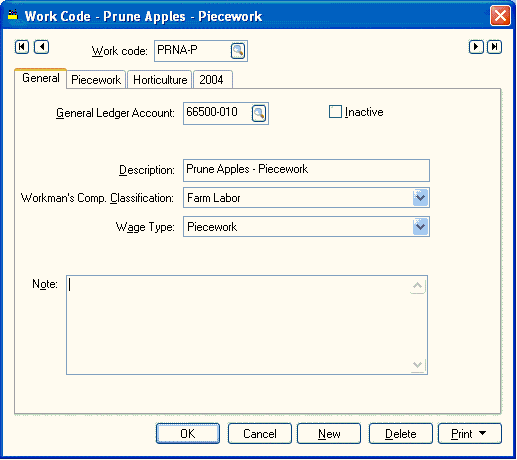The width and height of the screenshot is (517, 460).
Task: Switch to the Horticulture tab
Action: pos(160,80)
